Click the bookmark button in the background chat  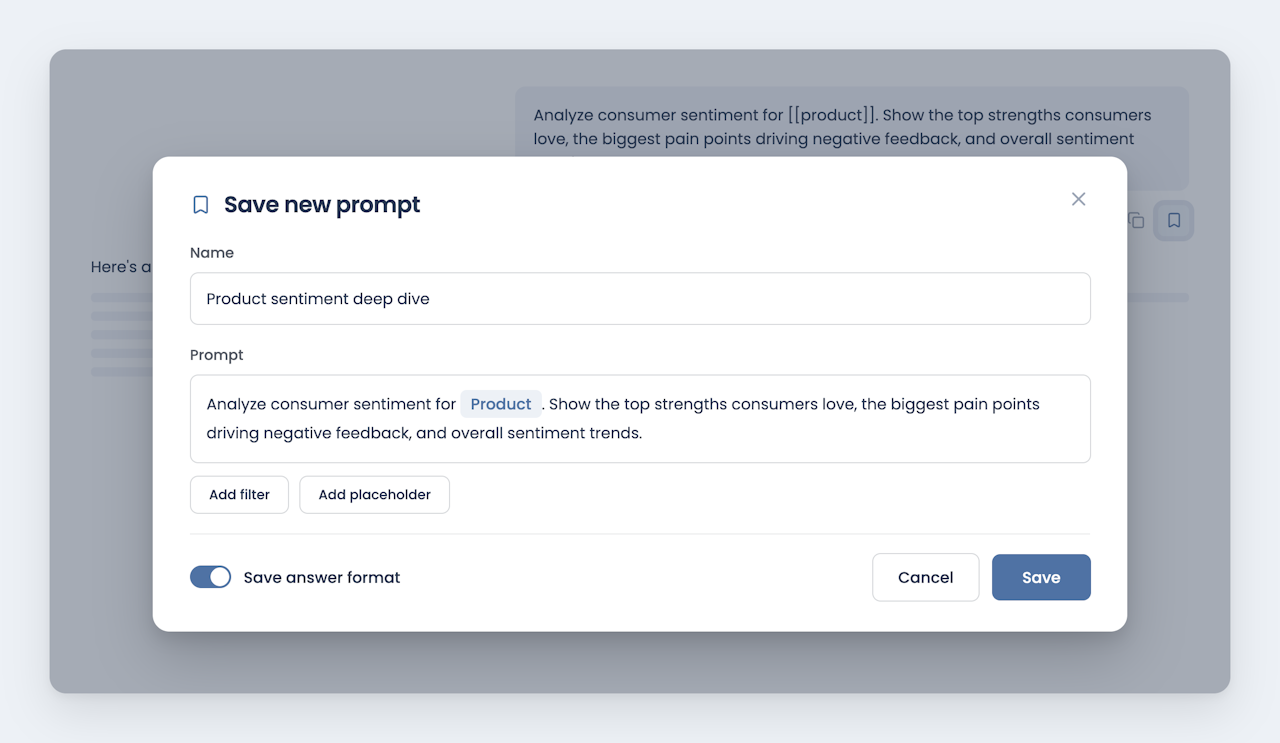pyautogui.click(x=1174, y=220)
